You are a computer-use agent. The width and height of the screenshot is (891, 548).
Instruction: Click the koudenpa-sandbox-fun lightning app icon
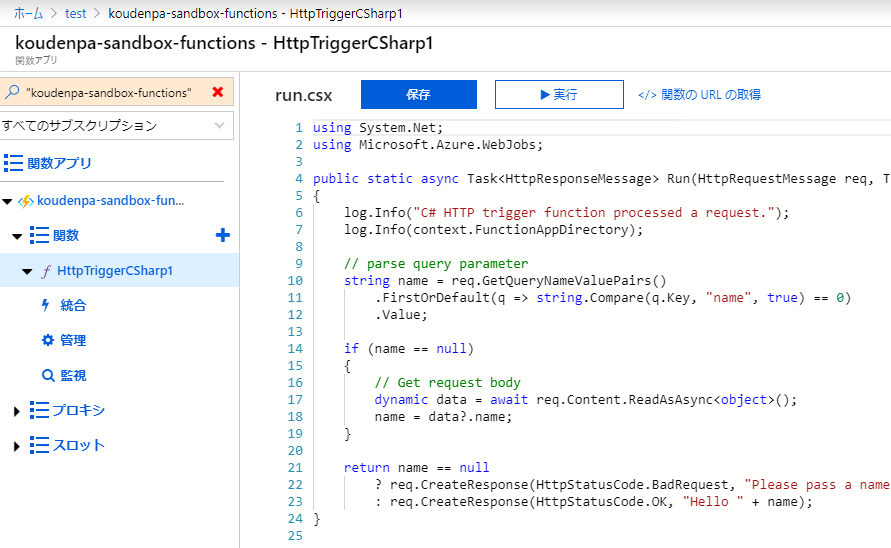click(x=26, y=201)
